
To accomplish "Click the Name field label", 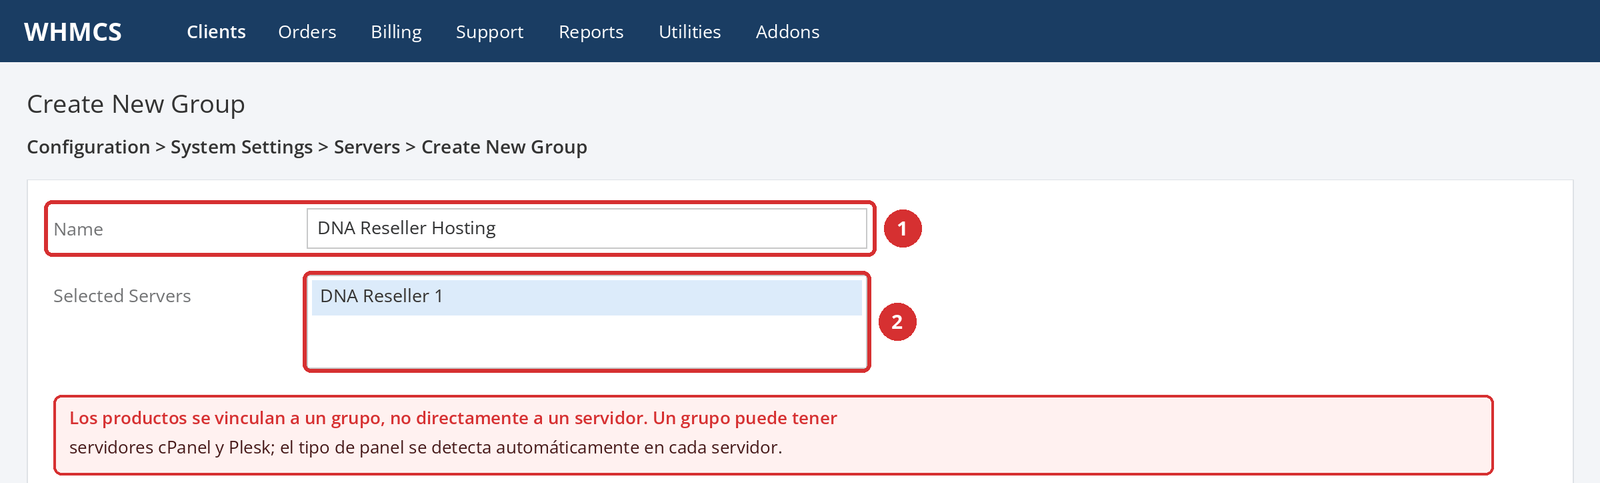I will tap(78, 229).
